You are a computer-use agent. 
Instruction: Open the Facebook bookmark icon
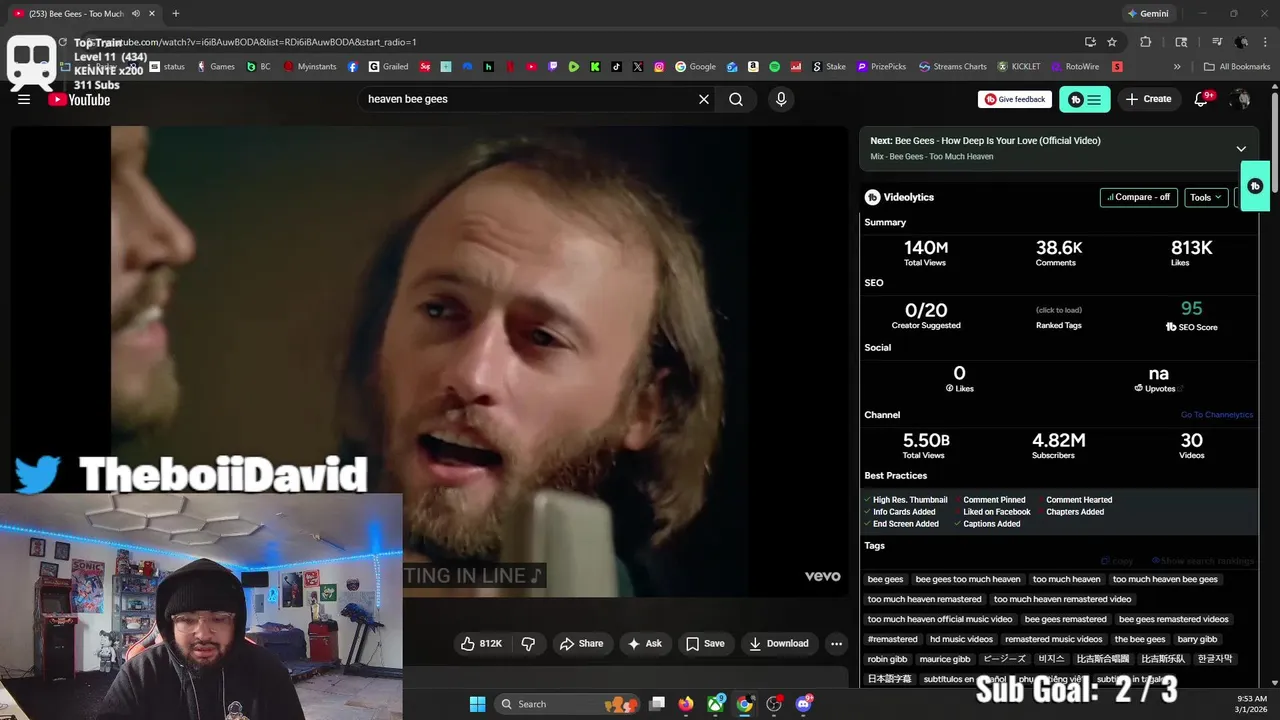click(353, 67)
